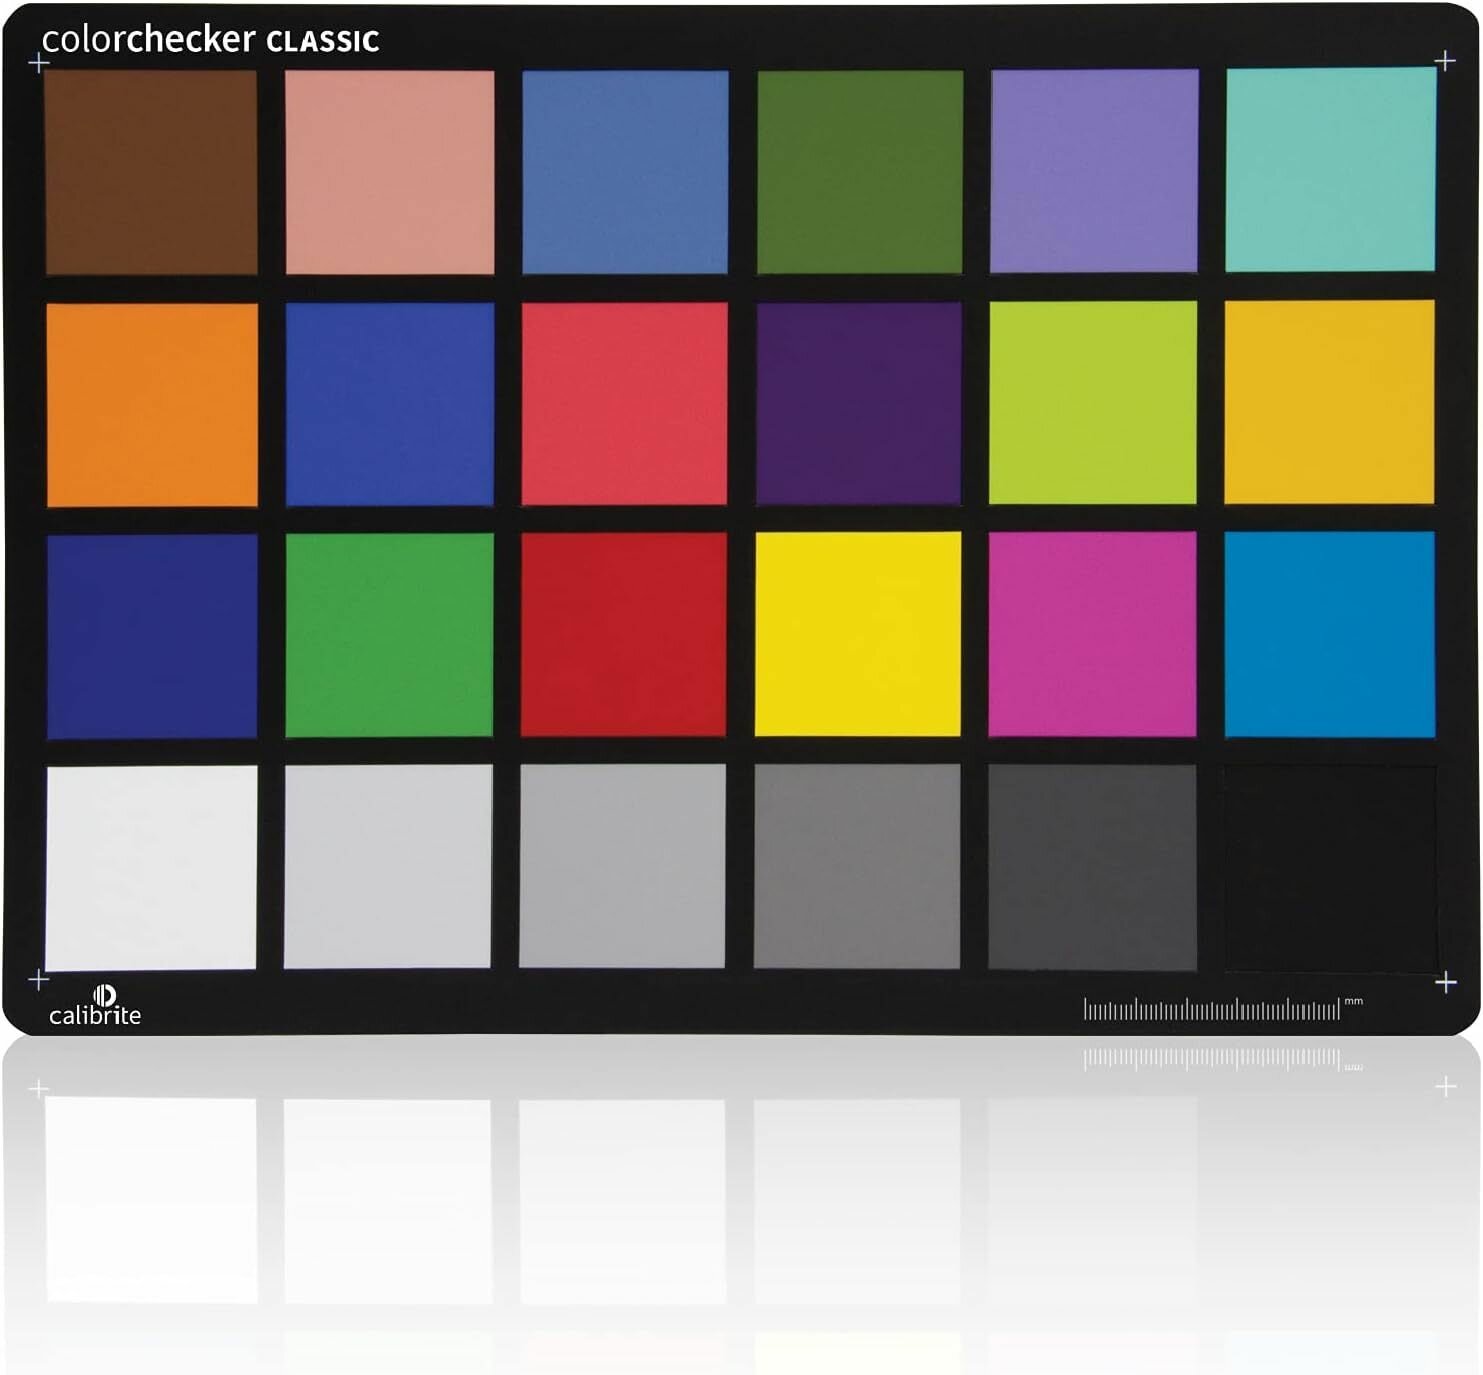1483x1375 pixels.
Task: Click the turquoise bluish-green patch
Action: [1331, 170]
